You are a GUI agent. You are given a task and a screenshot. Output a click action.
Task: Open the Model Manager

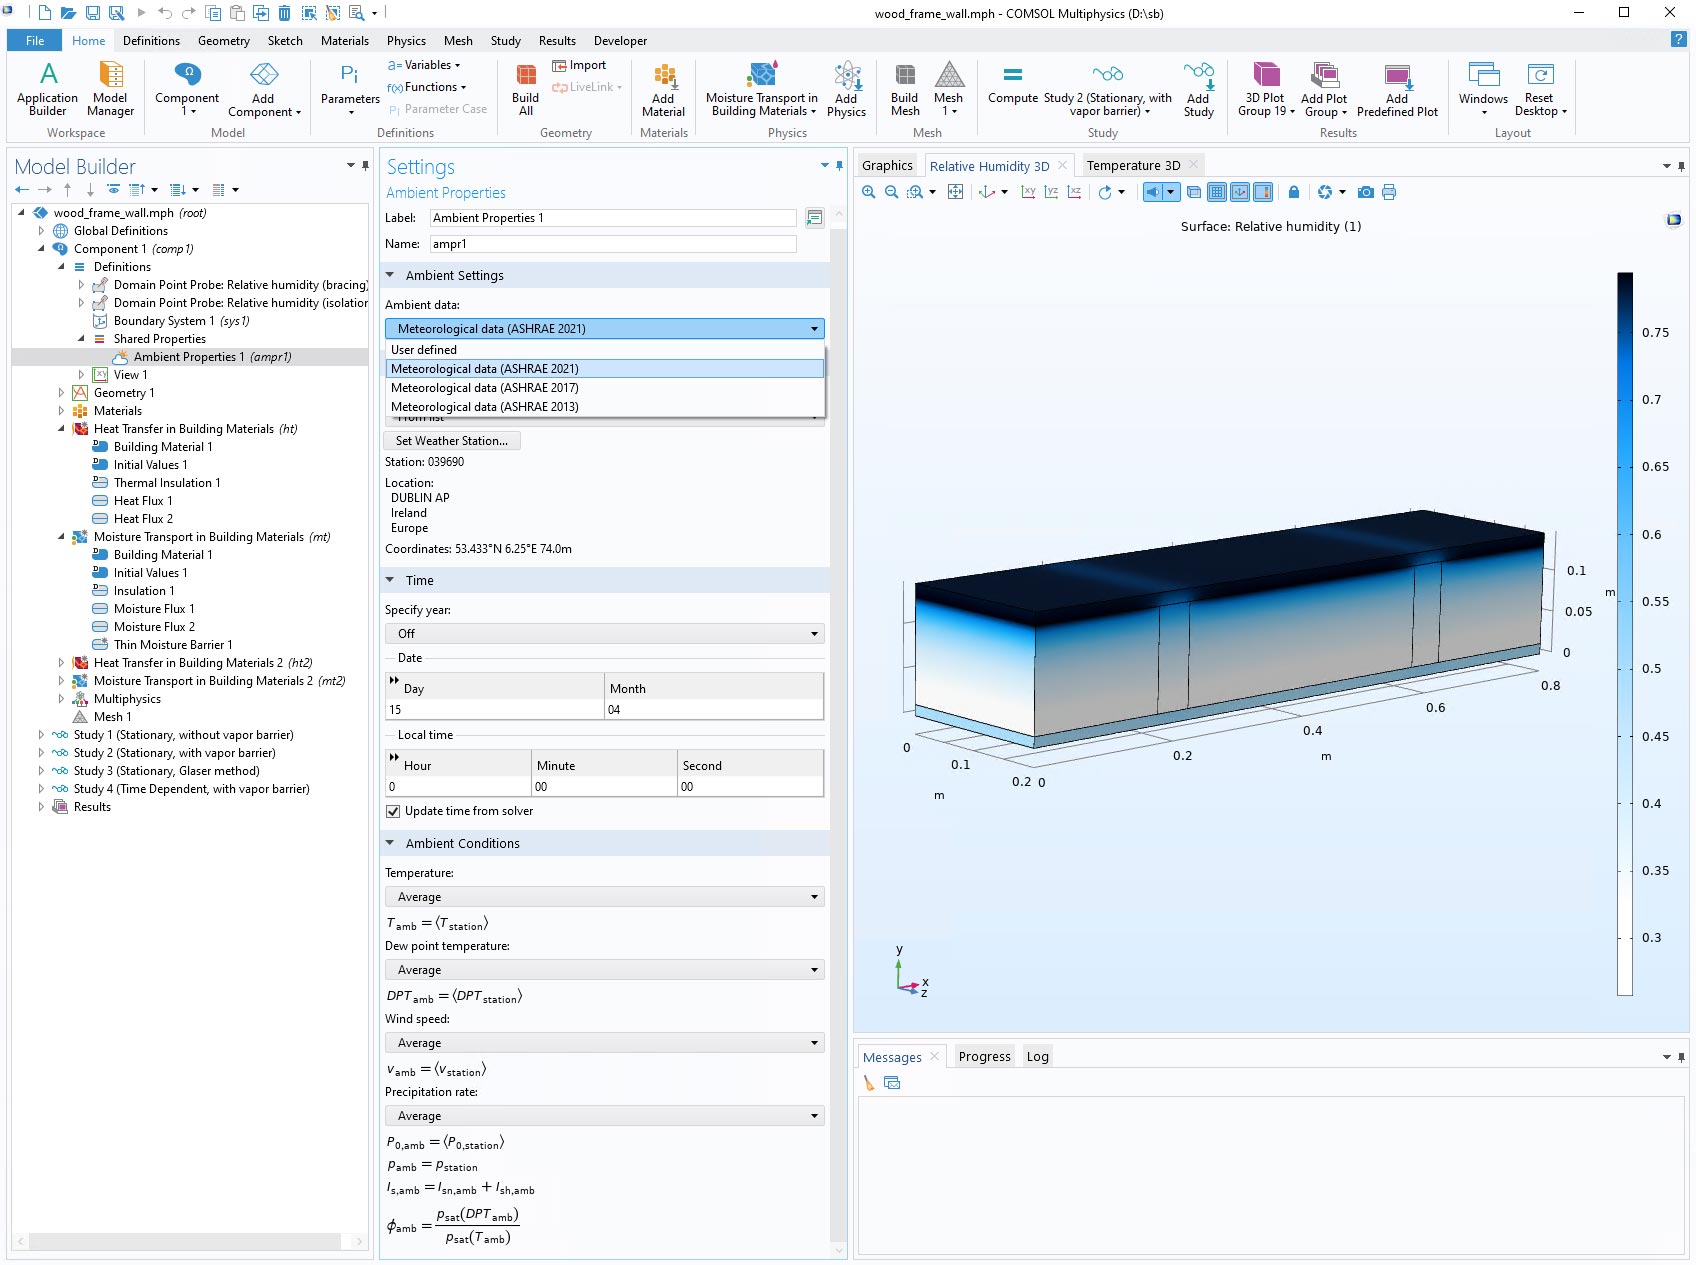click(110, 89)
